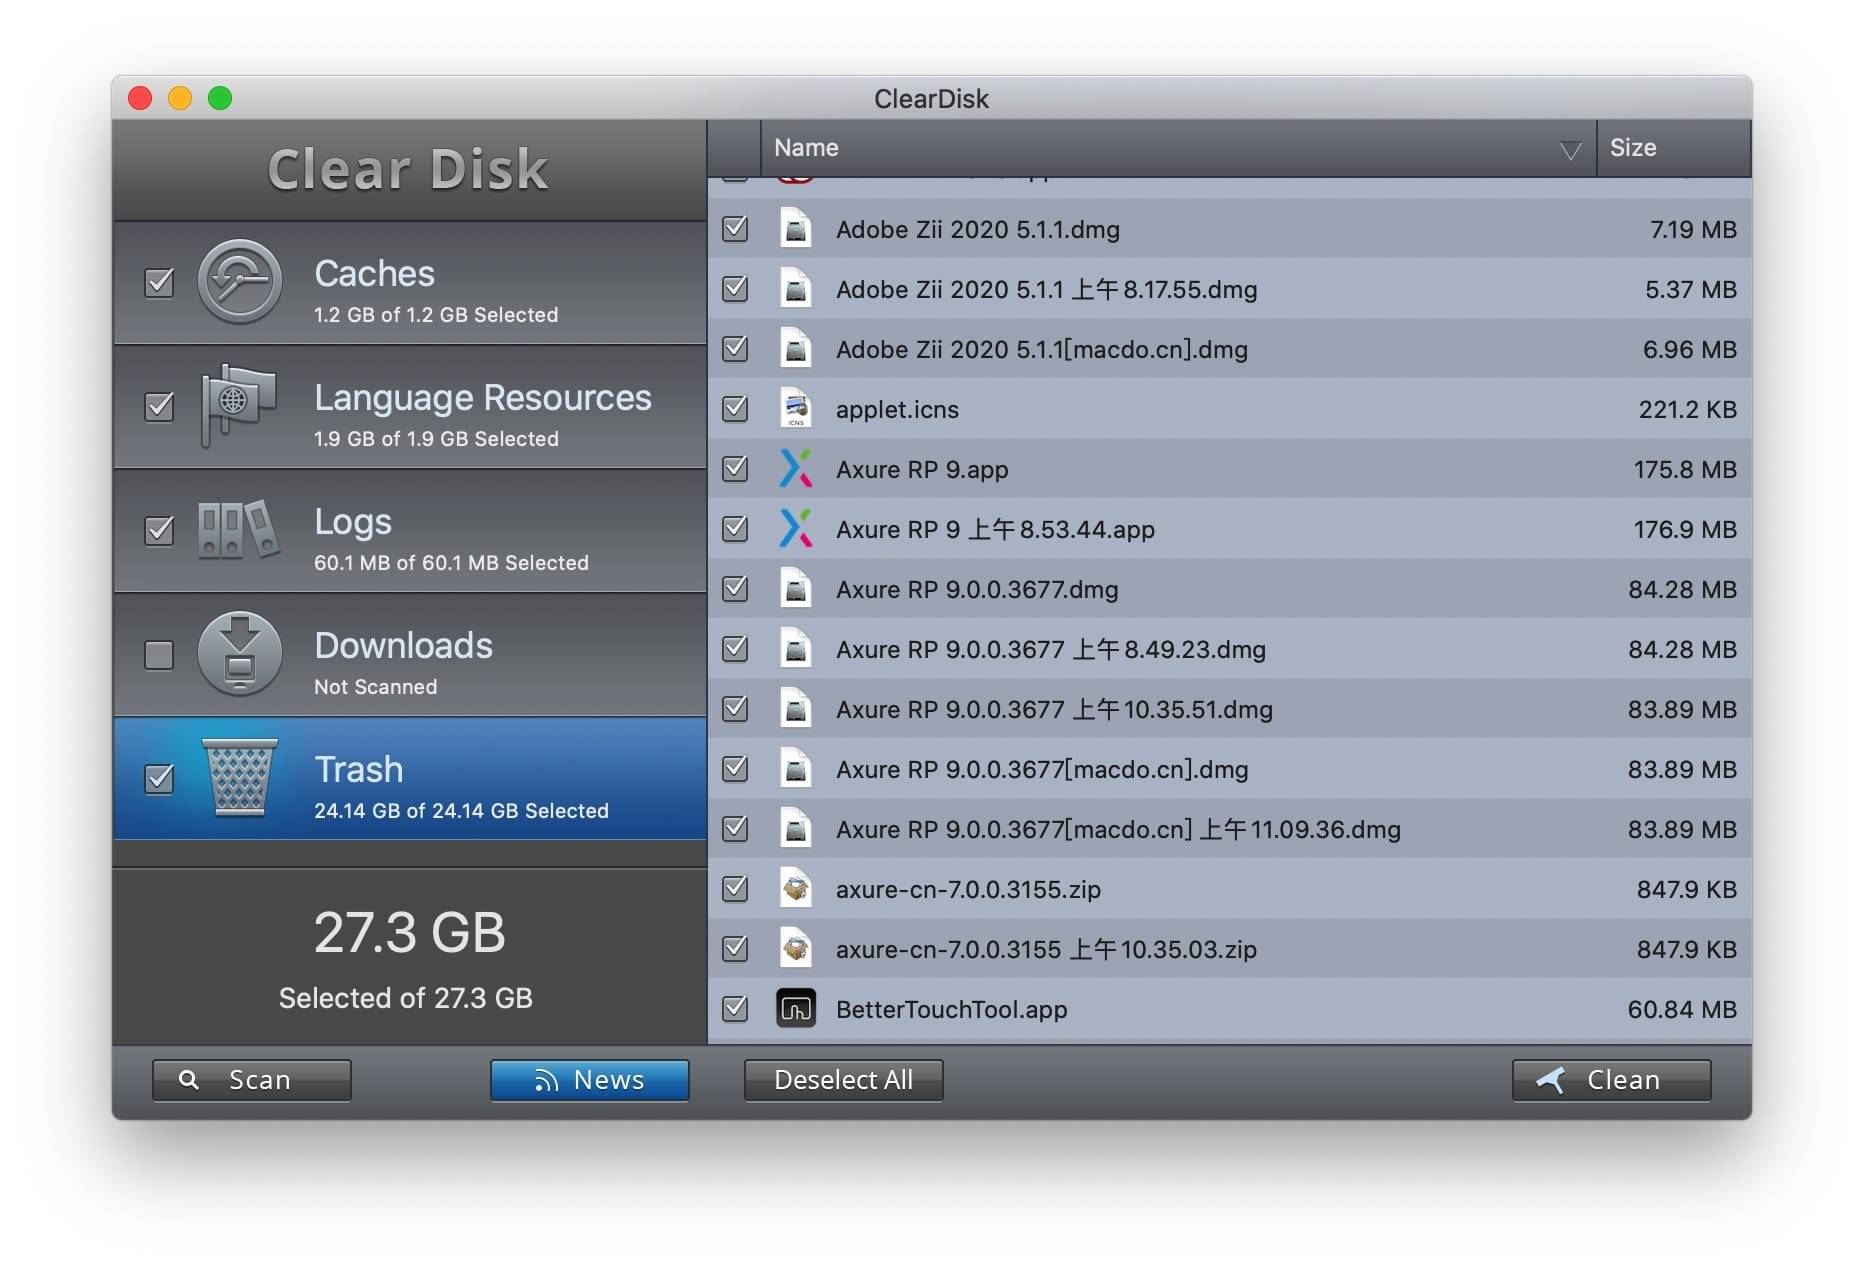Open the News button

[x=590, y=1080]
